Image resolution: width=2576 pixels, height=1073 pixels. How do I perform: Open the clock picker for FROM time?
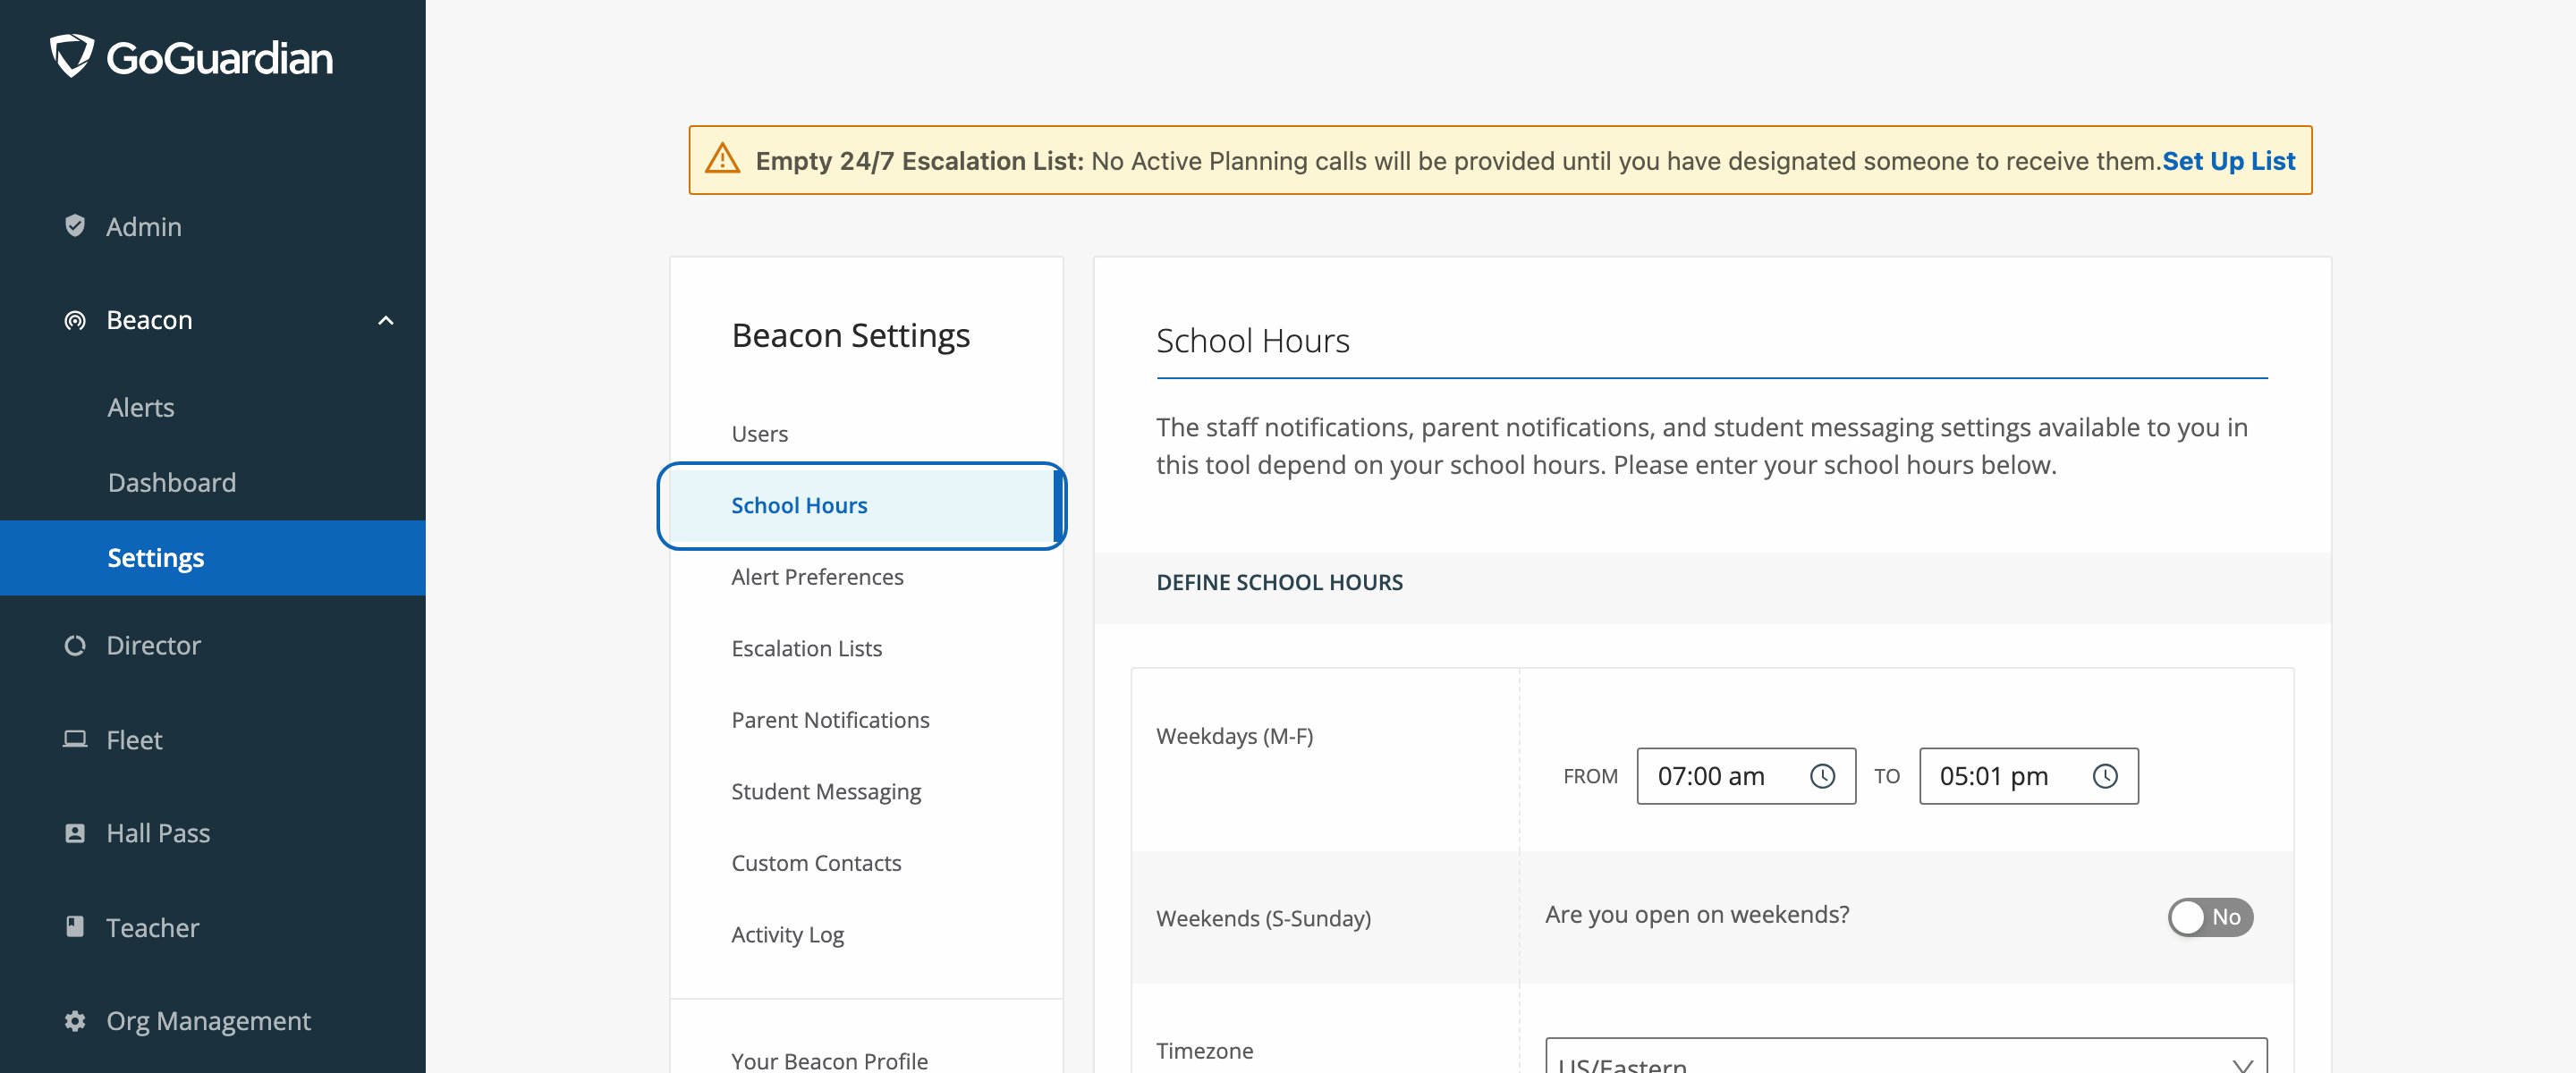coord(1822,776)
